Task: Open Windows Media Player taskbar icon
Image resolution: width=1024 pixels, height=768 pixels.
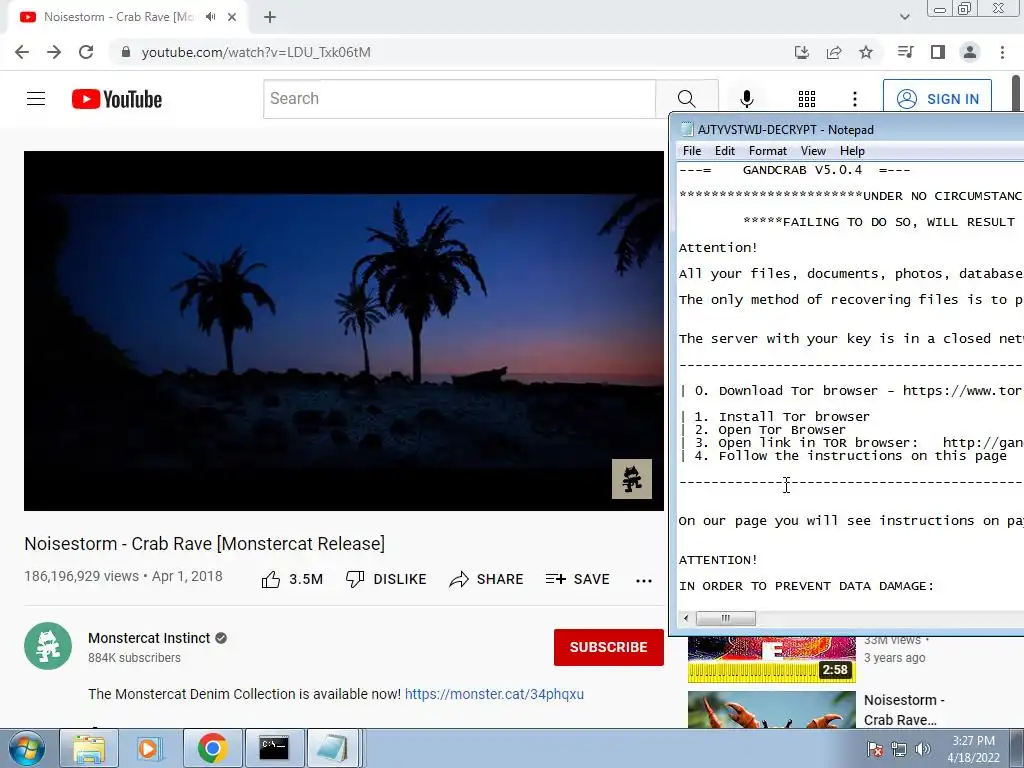Action: [150, 748]
